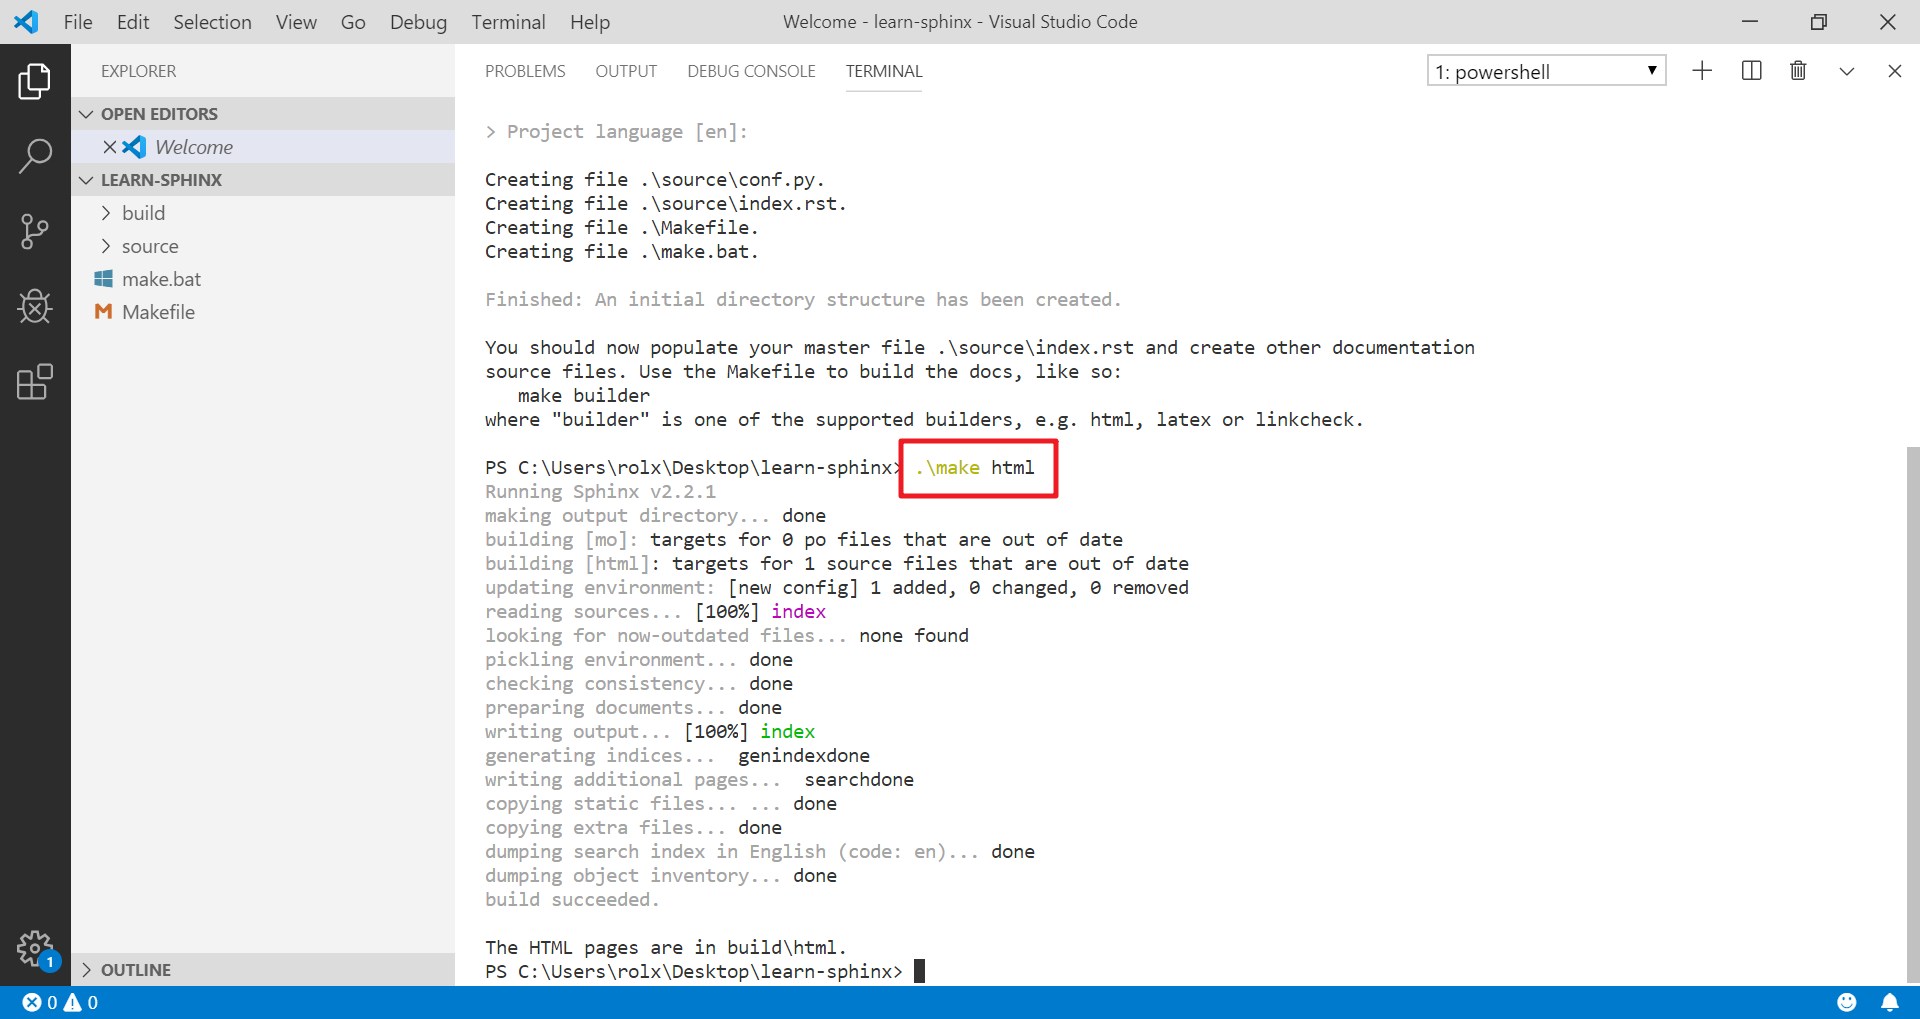Image resolution: width=1920 pixels, height=1019 pixels.
Task: Select the TERMINAL tab
Action: coord(884,71)
